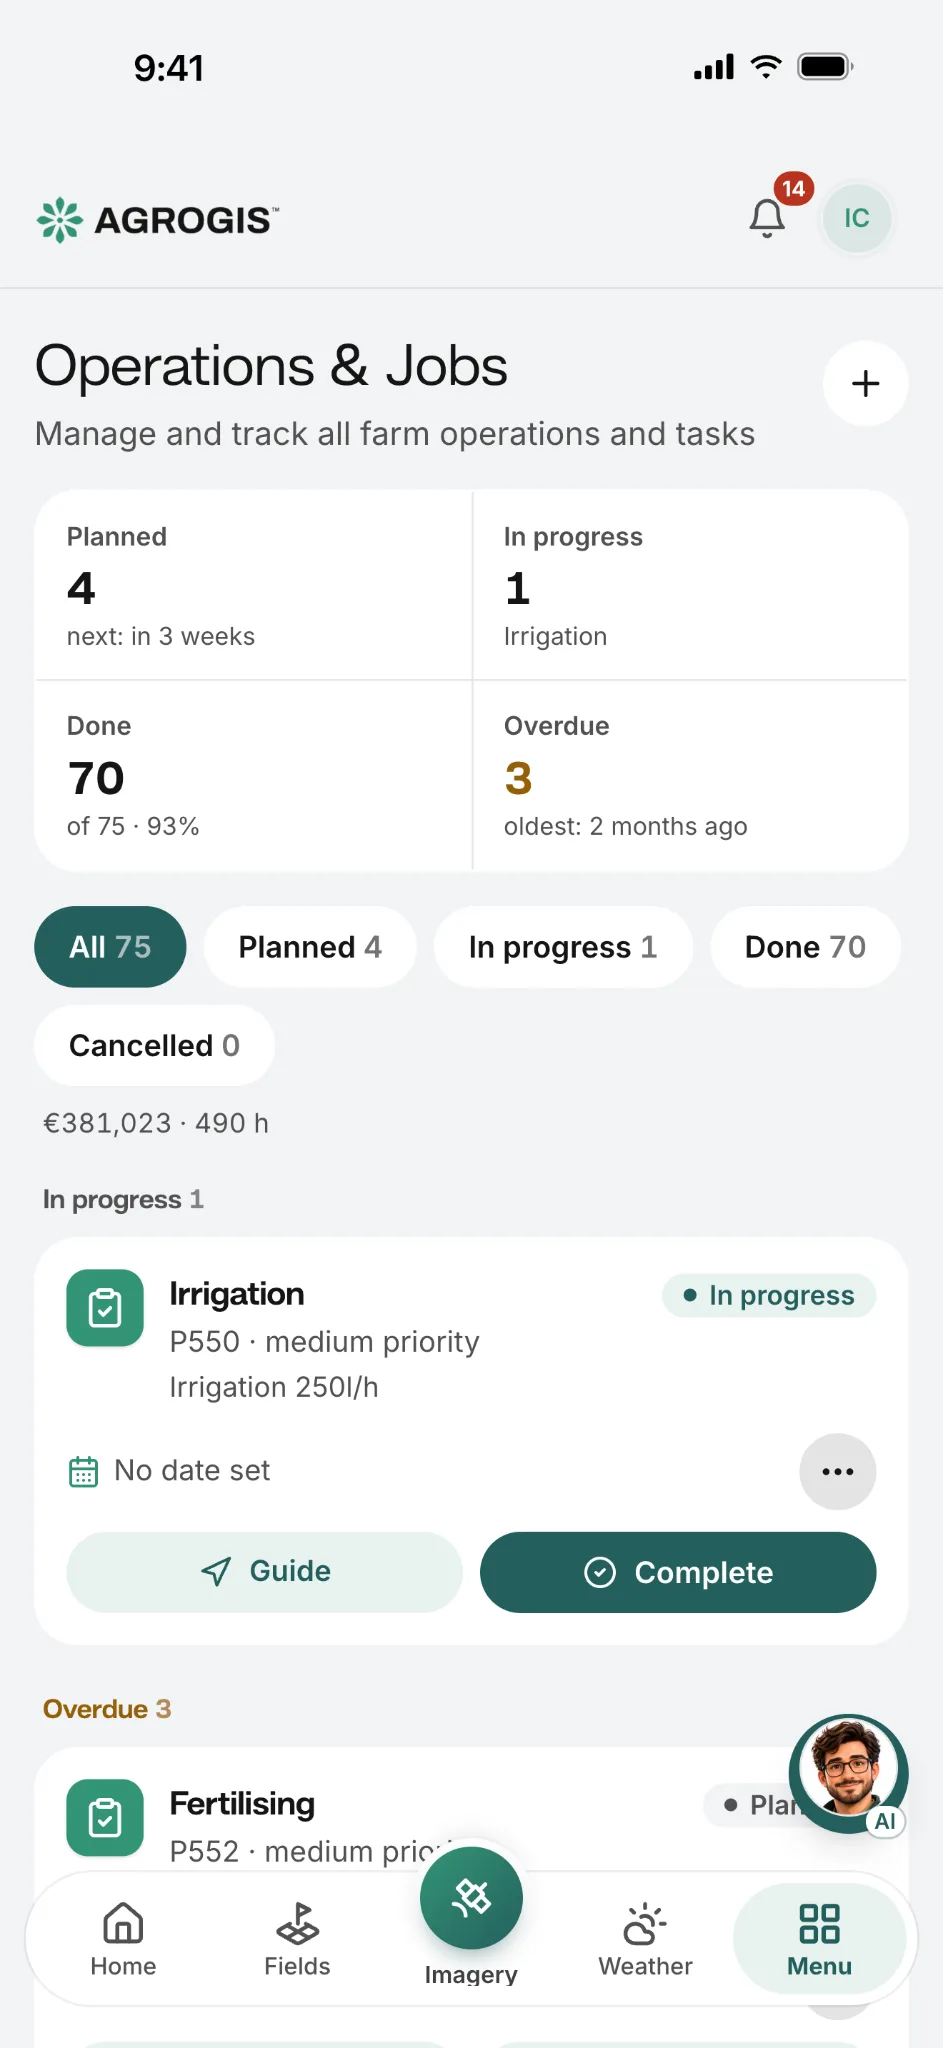Go to Home in bottom navigation
Image resolution: width=943 pixels, height=2048 pixels.
(123, 1939)
